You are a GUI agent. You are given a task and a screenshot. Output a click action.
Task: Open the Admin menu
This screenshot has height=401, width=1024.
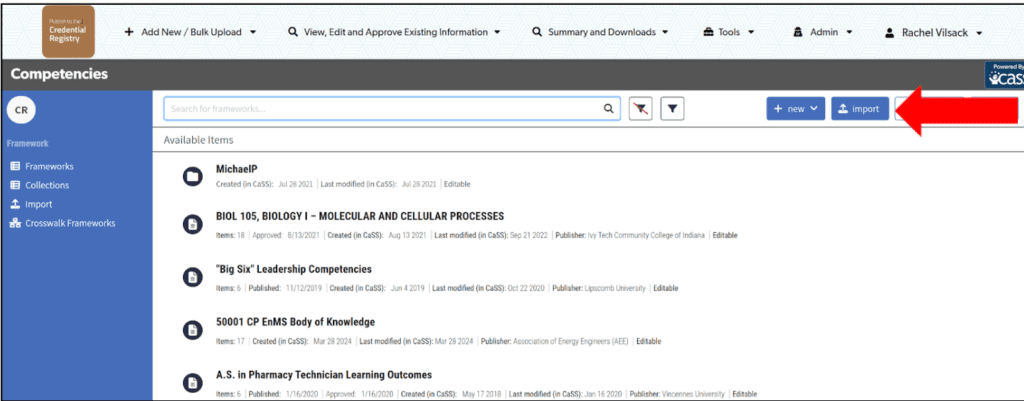823,32
